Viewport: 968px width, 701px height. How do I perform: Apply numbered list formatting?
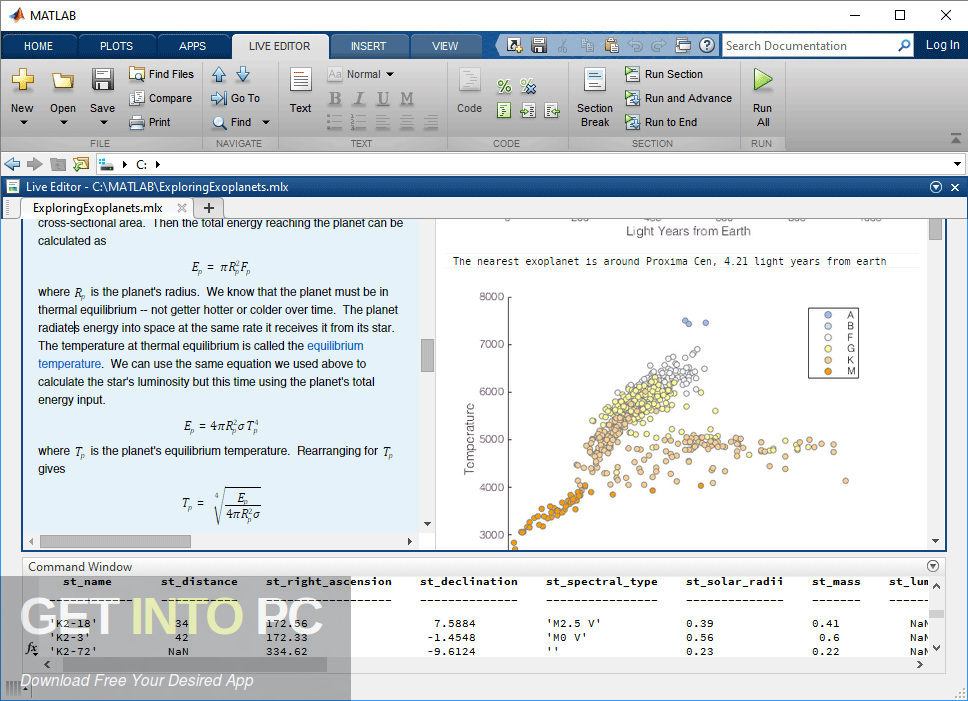[x=359, y=122]
